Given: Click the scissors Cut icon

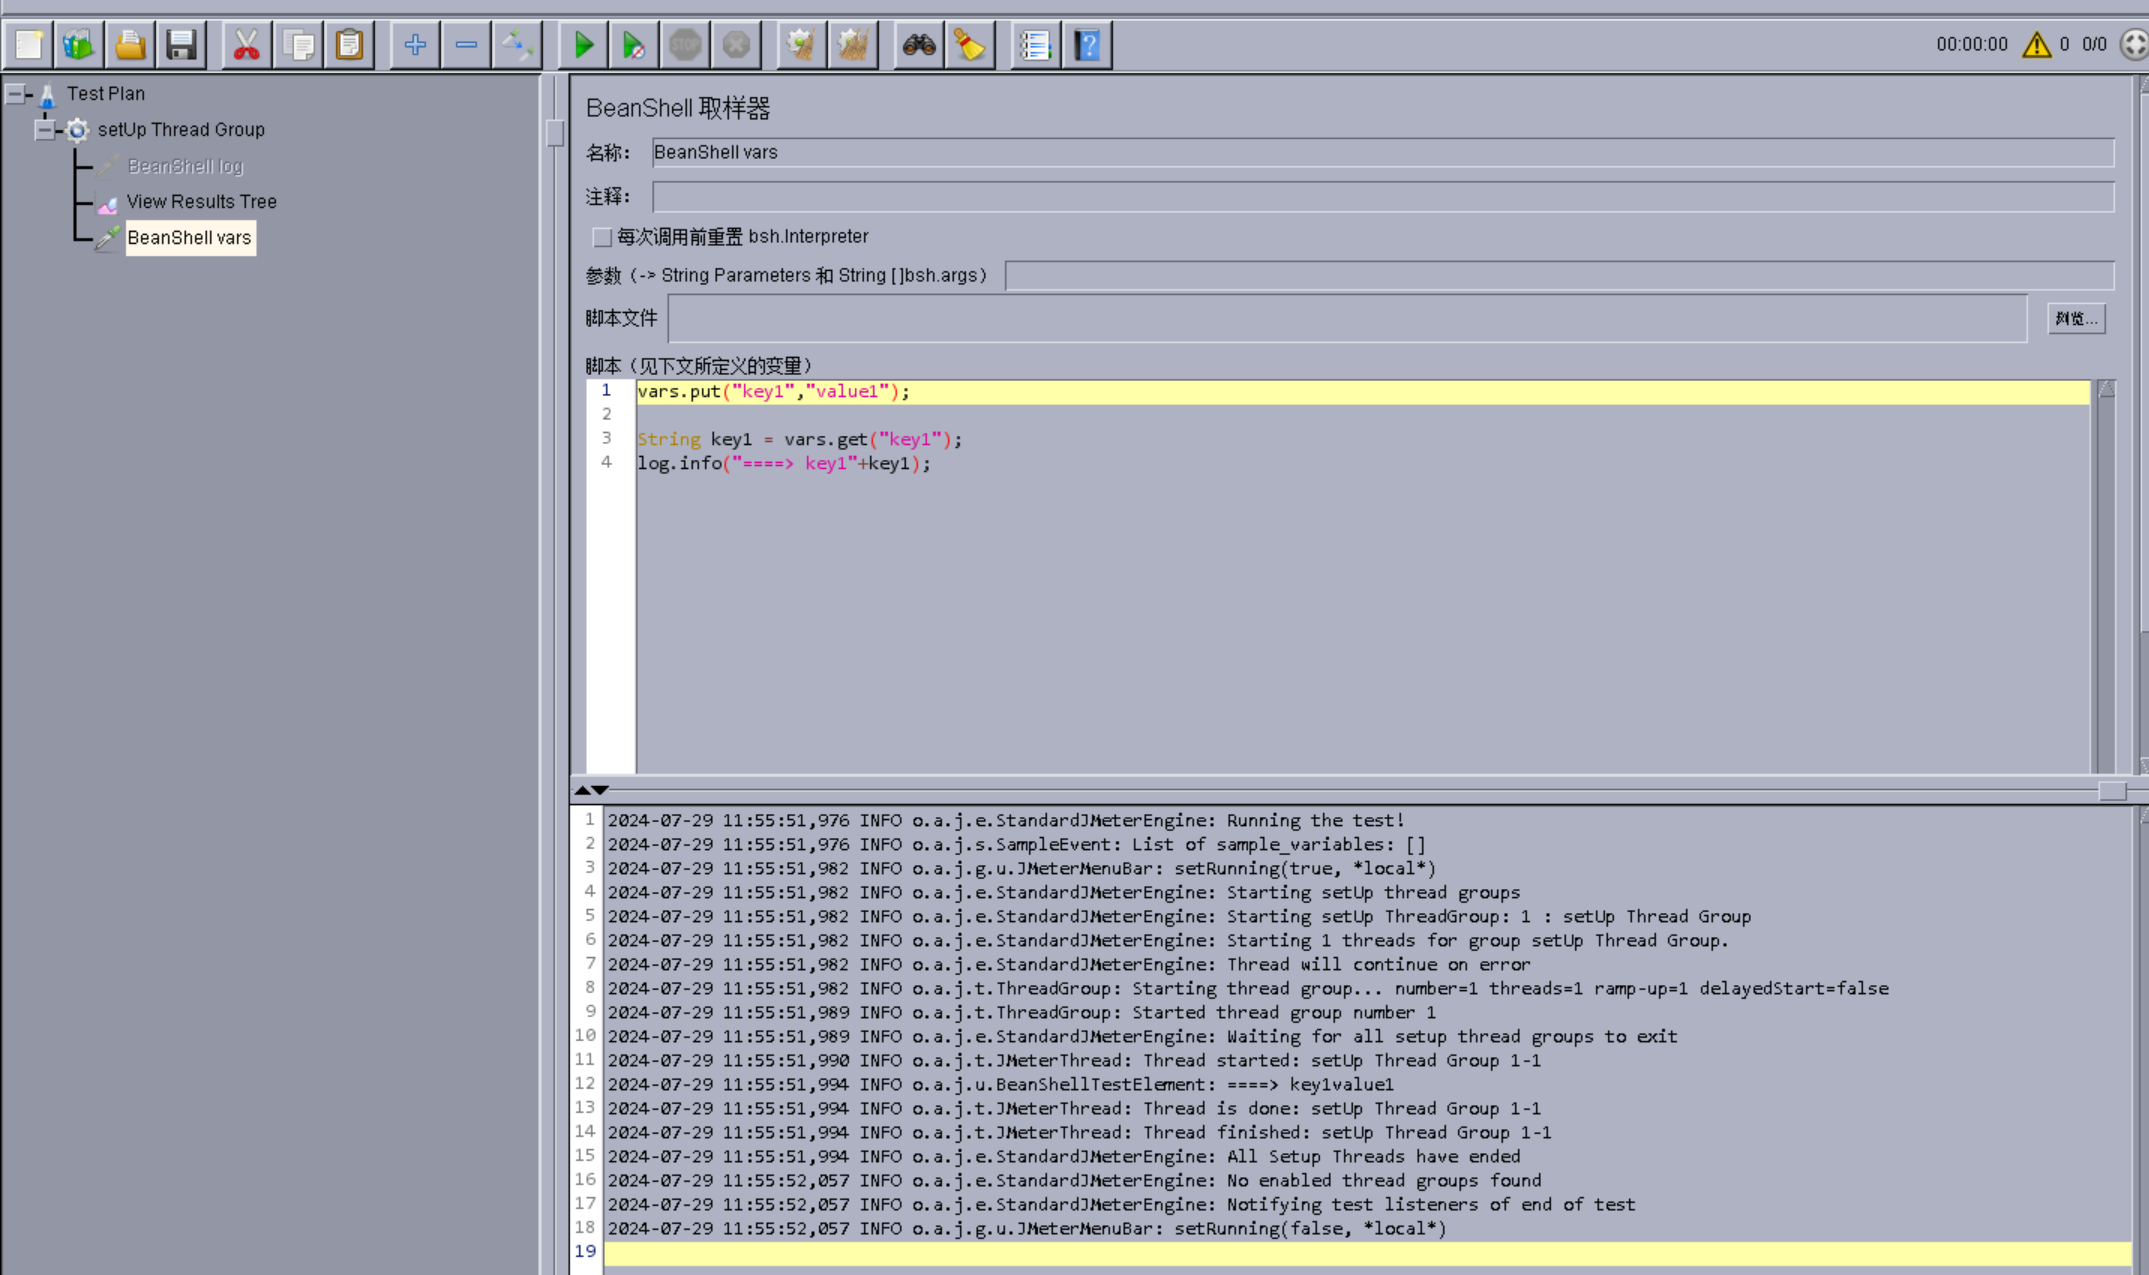Looking at the screenshot, I should click(246, 45).
